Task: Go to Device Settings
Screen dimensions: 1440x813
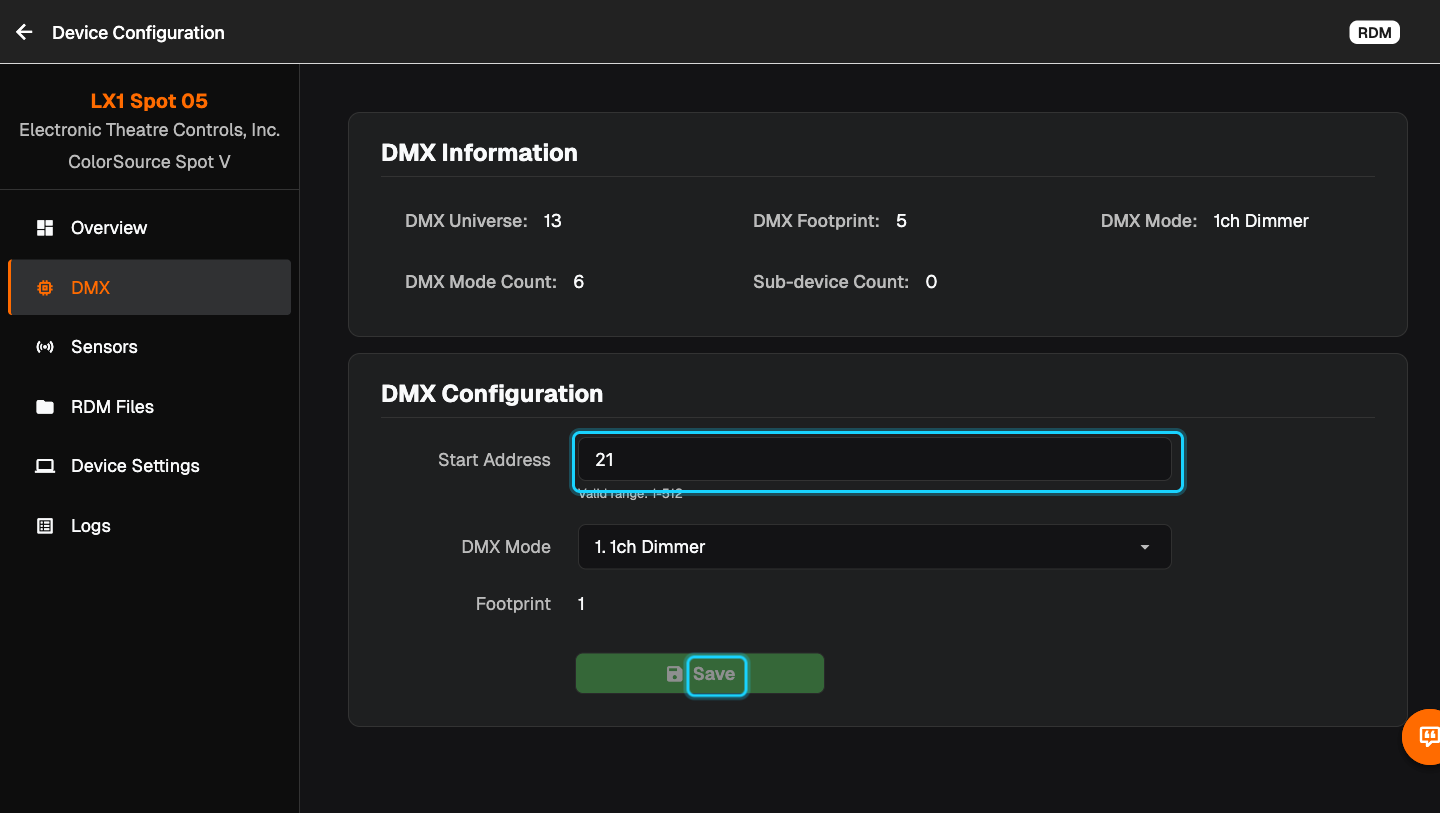Action: (149, 466)
